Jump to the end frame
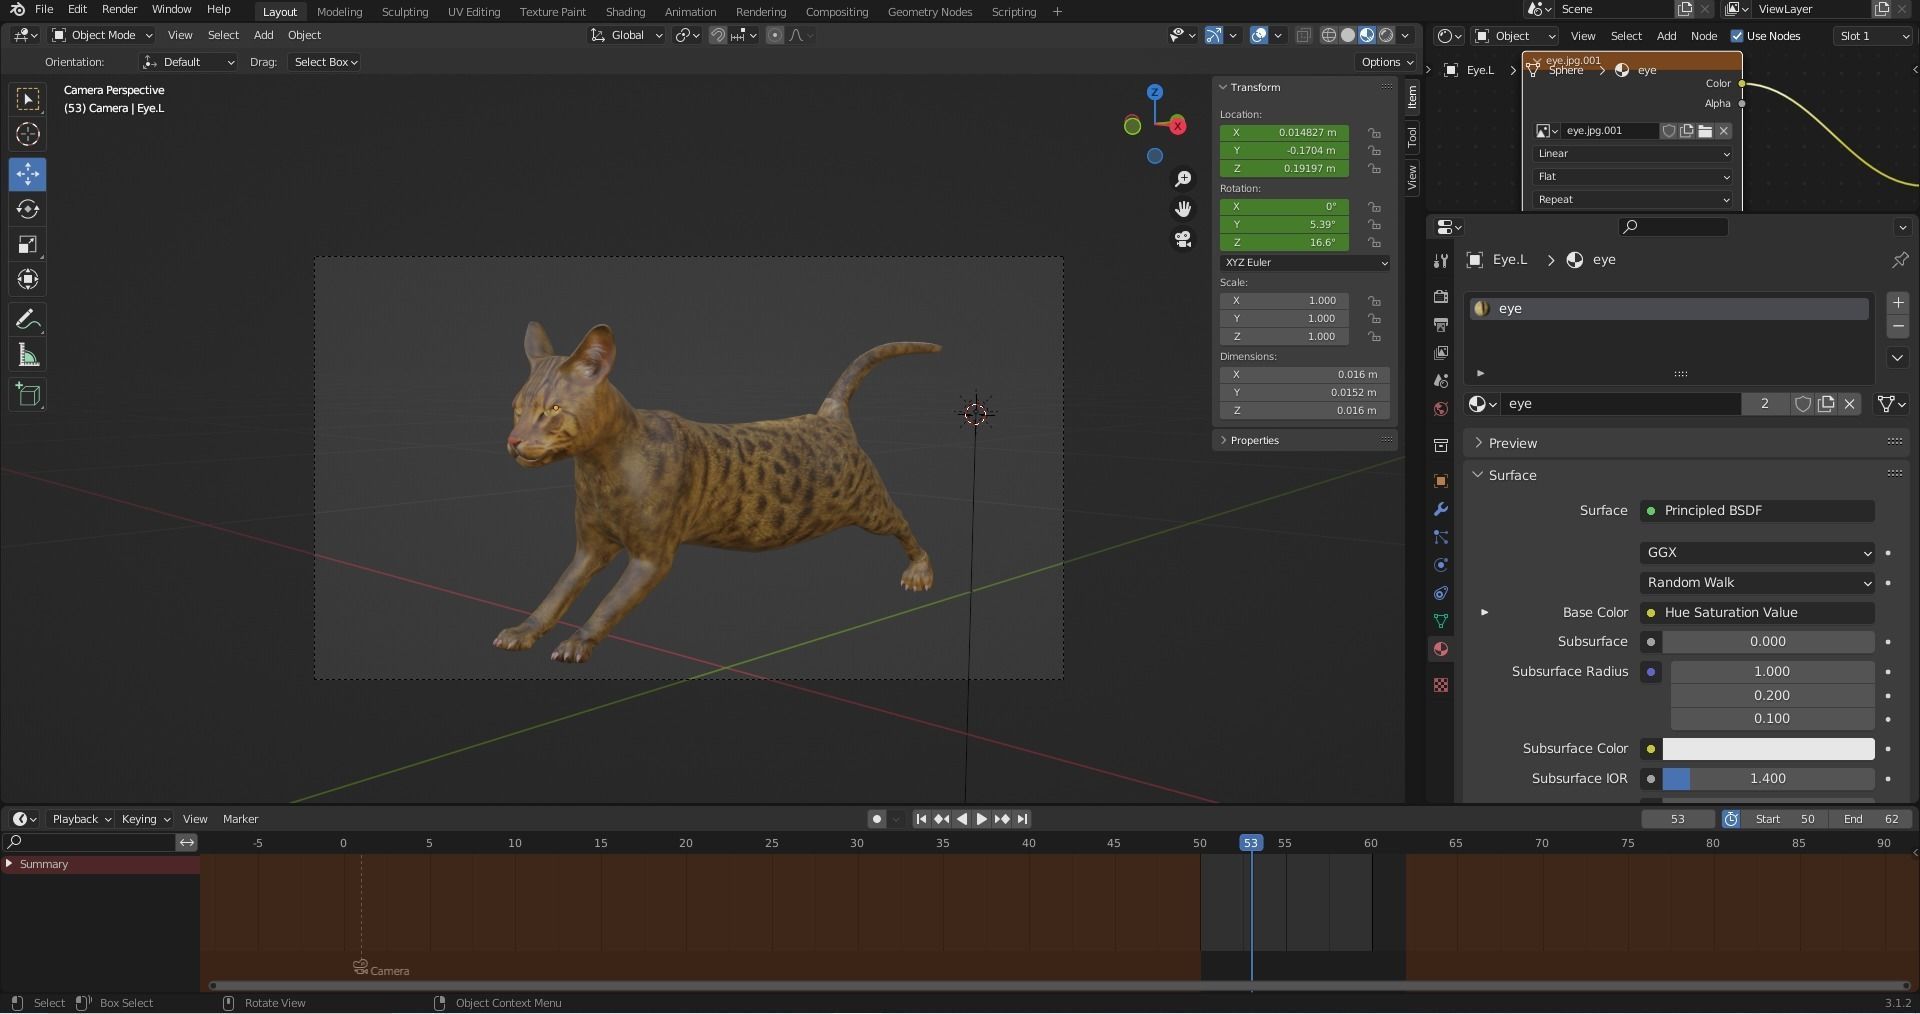1920x1014 pixels. pos(1022,819)
